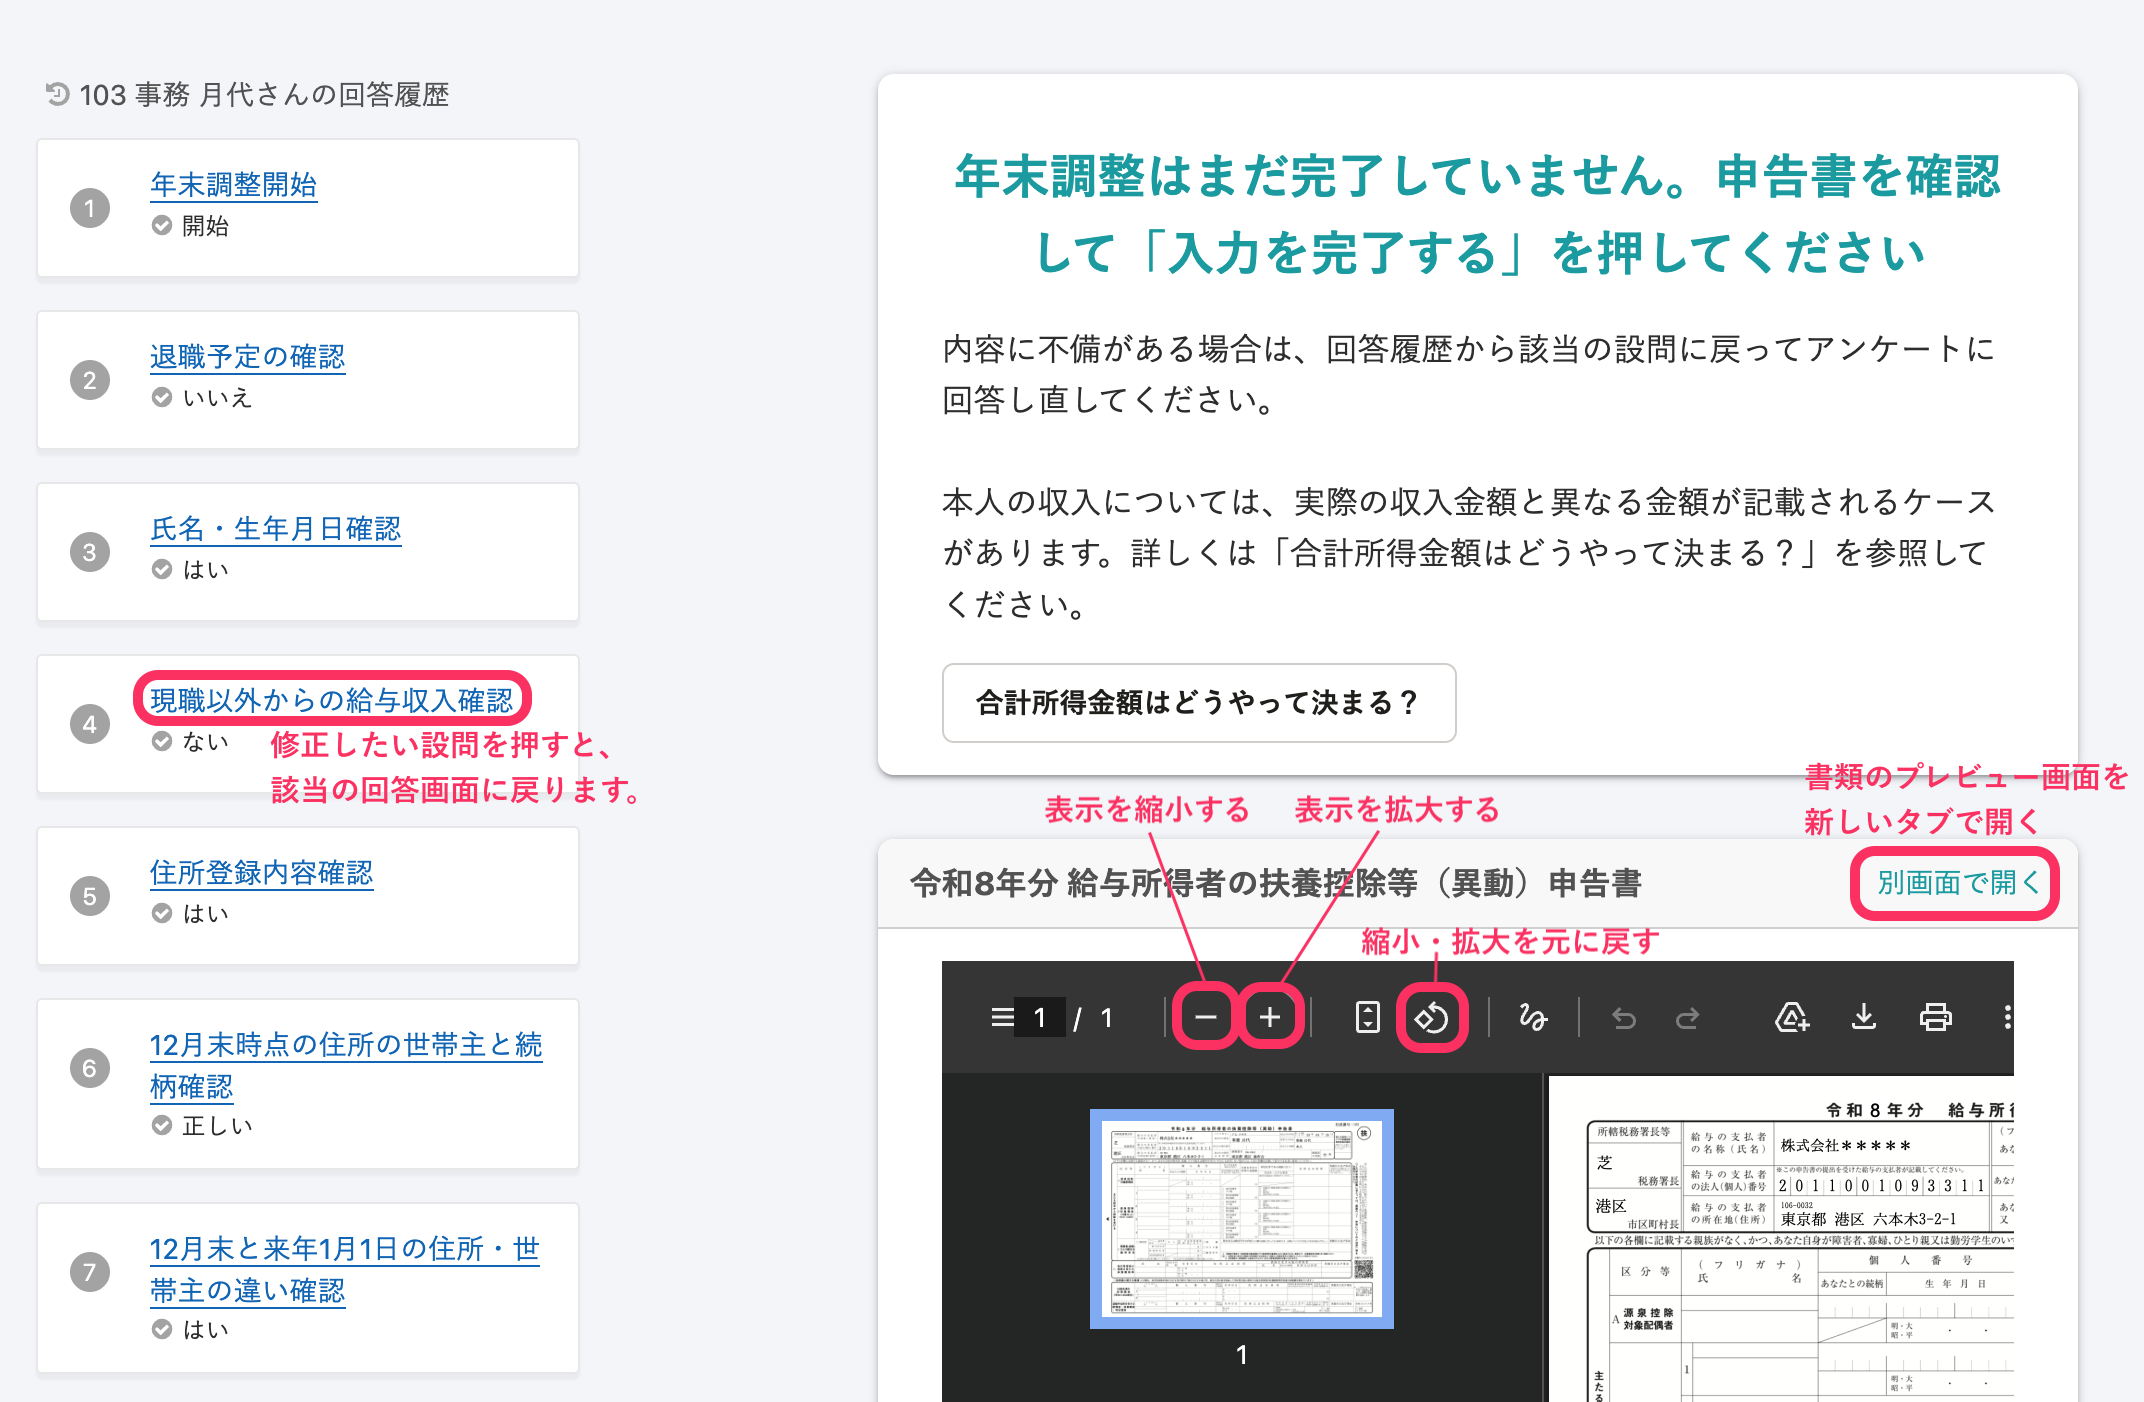
Task: Click step number 4 badge
Action: pyautogui.click(x=90, y=724)
